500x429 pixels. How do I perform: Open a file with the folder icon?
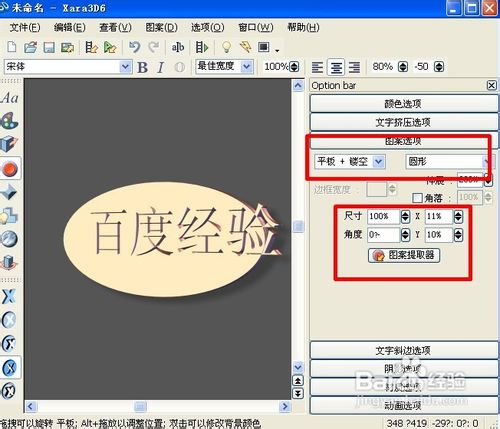[x=30, y=47]
